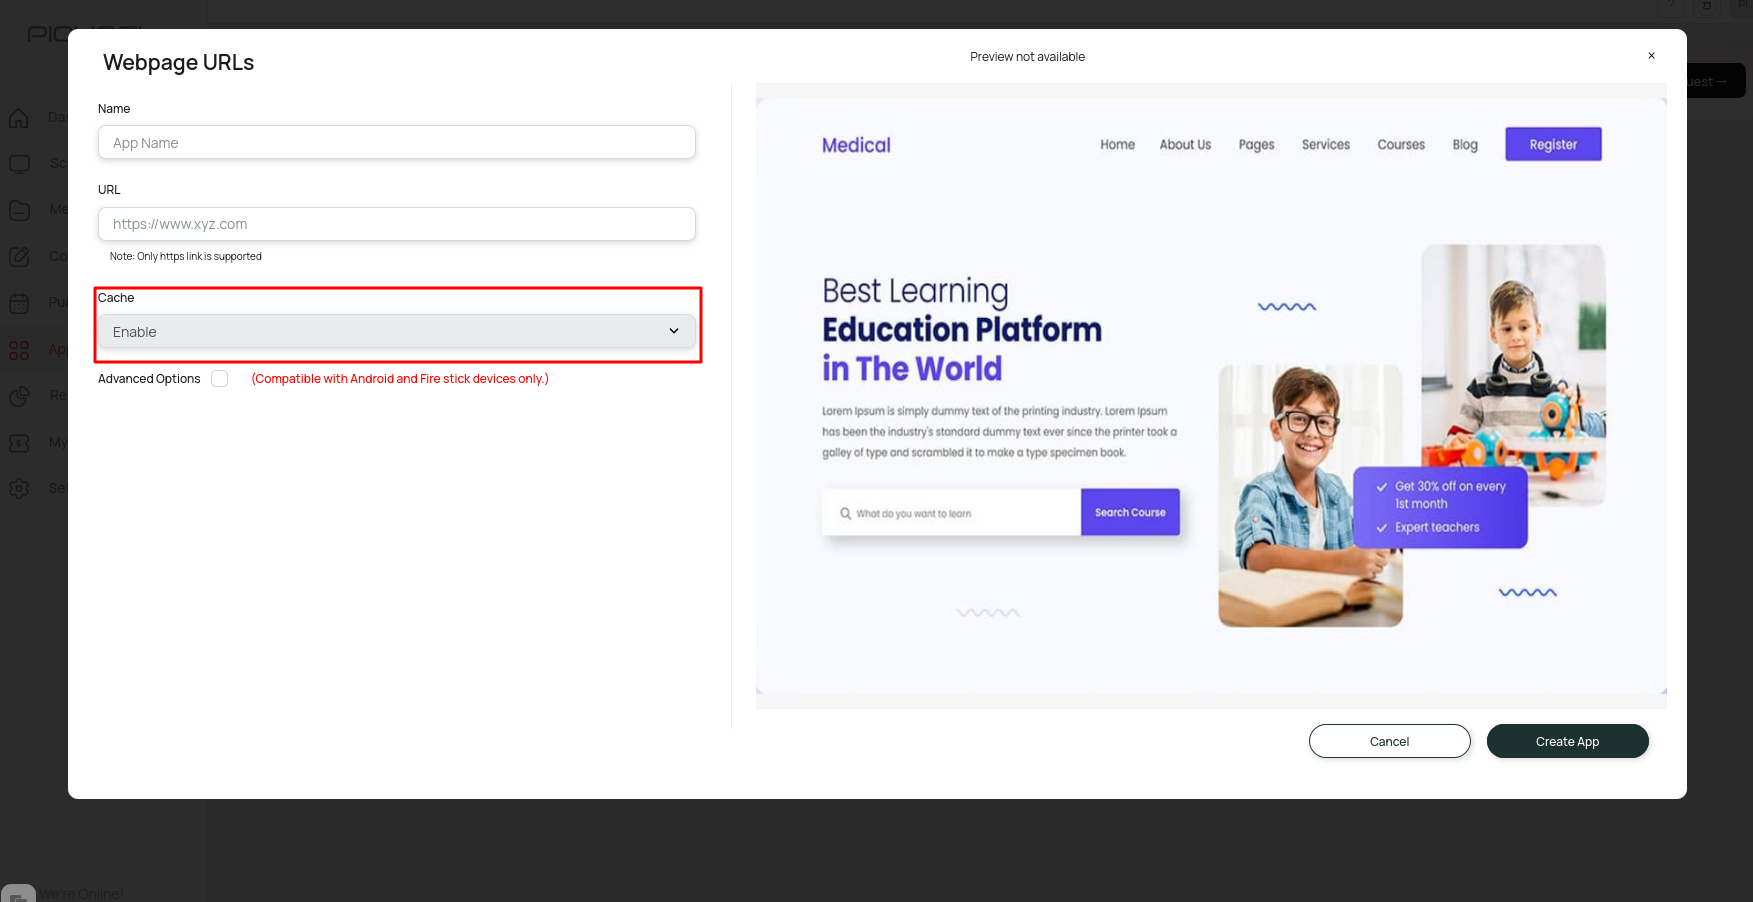Open Reports via the pie chart icon
The image size is (1753, 902).
coord(19,395)
